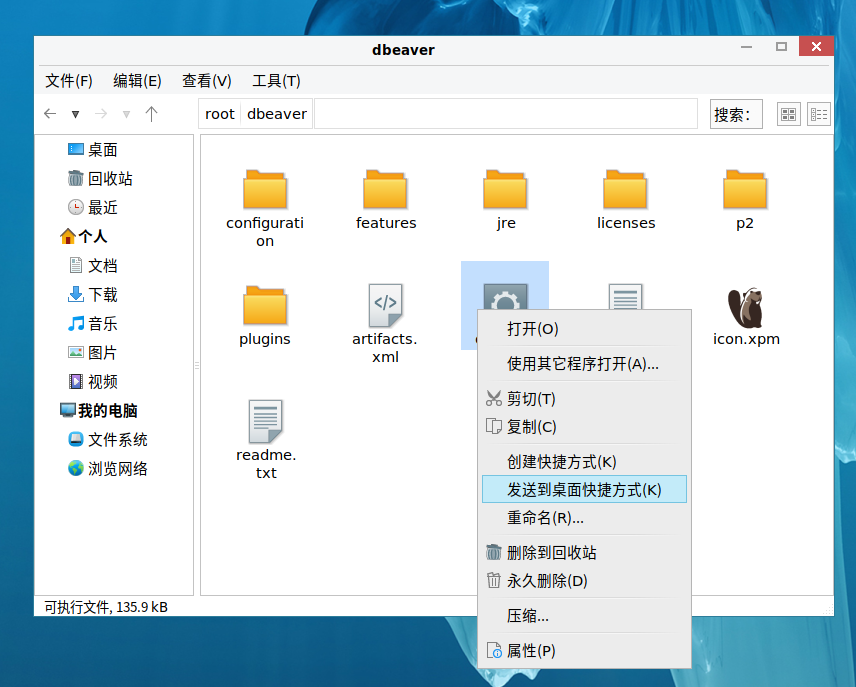Select 我的电脑 in the sidebar
The image size is (856, 687).
pos(98,411)
